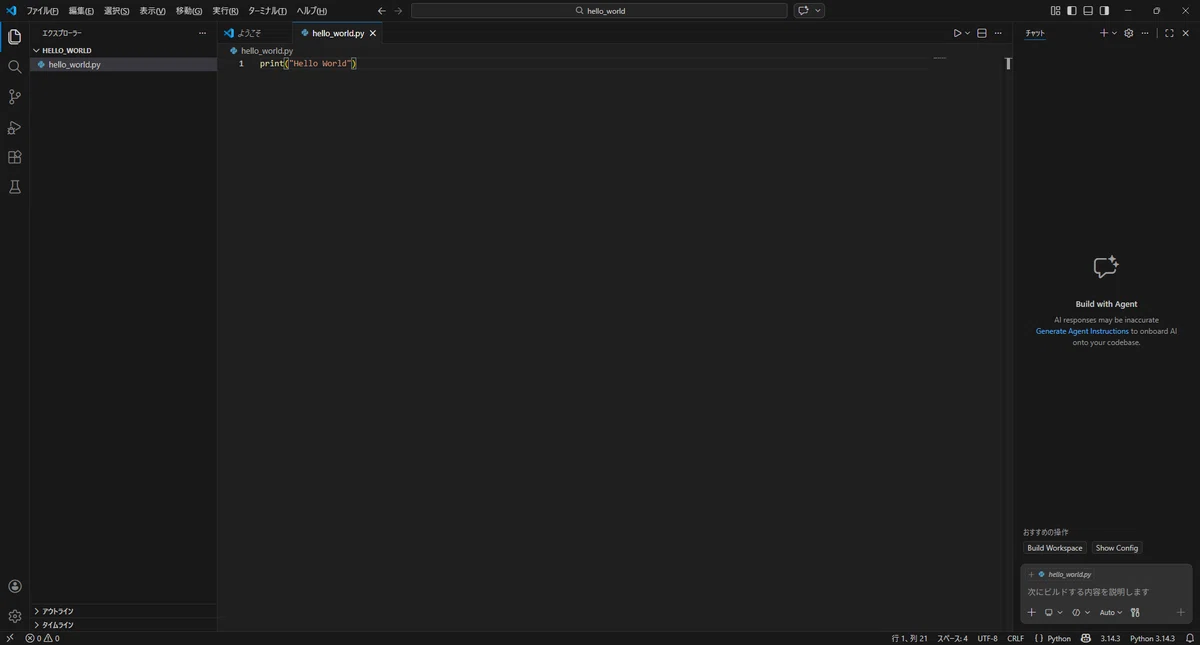Image resolution: width=1200 pixels, height=645 pixels.
Task: Open notifications bell in status bar
Action: 1189,638
